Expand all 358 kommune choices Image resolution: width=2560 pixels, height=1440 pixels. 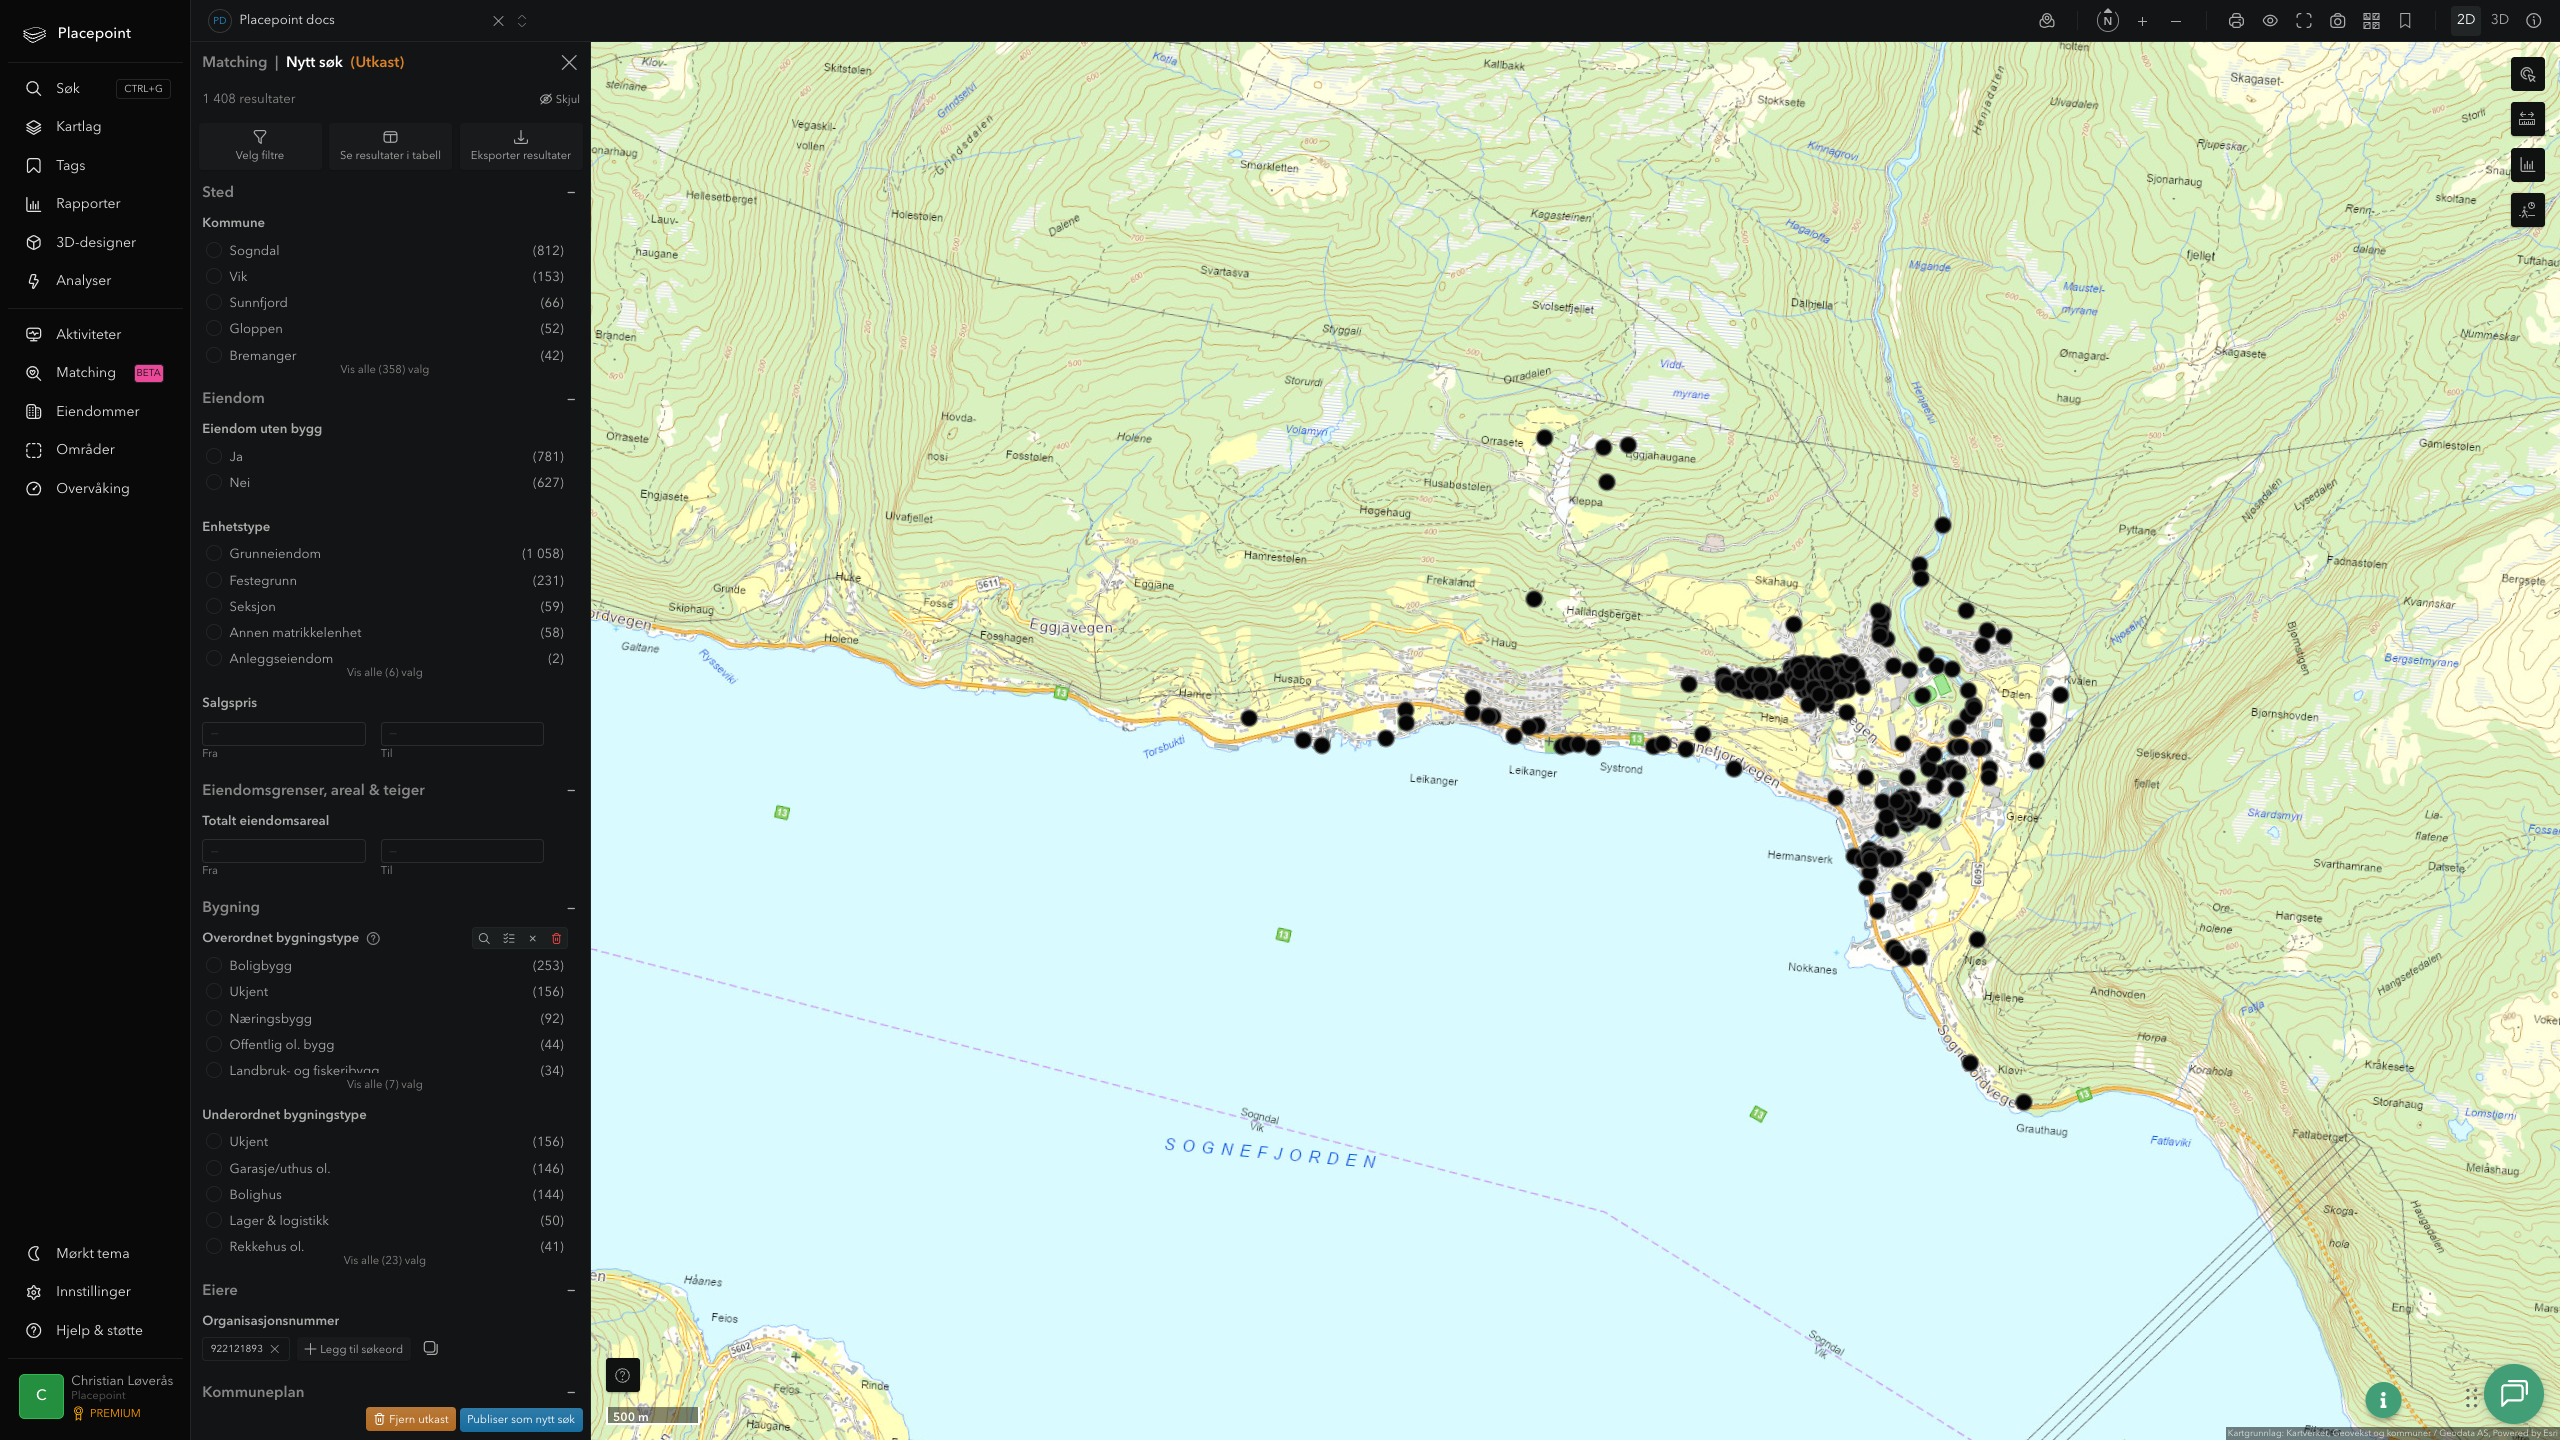[x=384, y=369]
